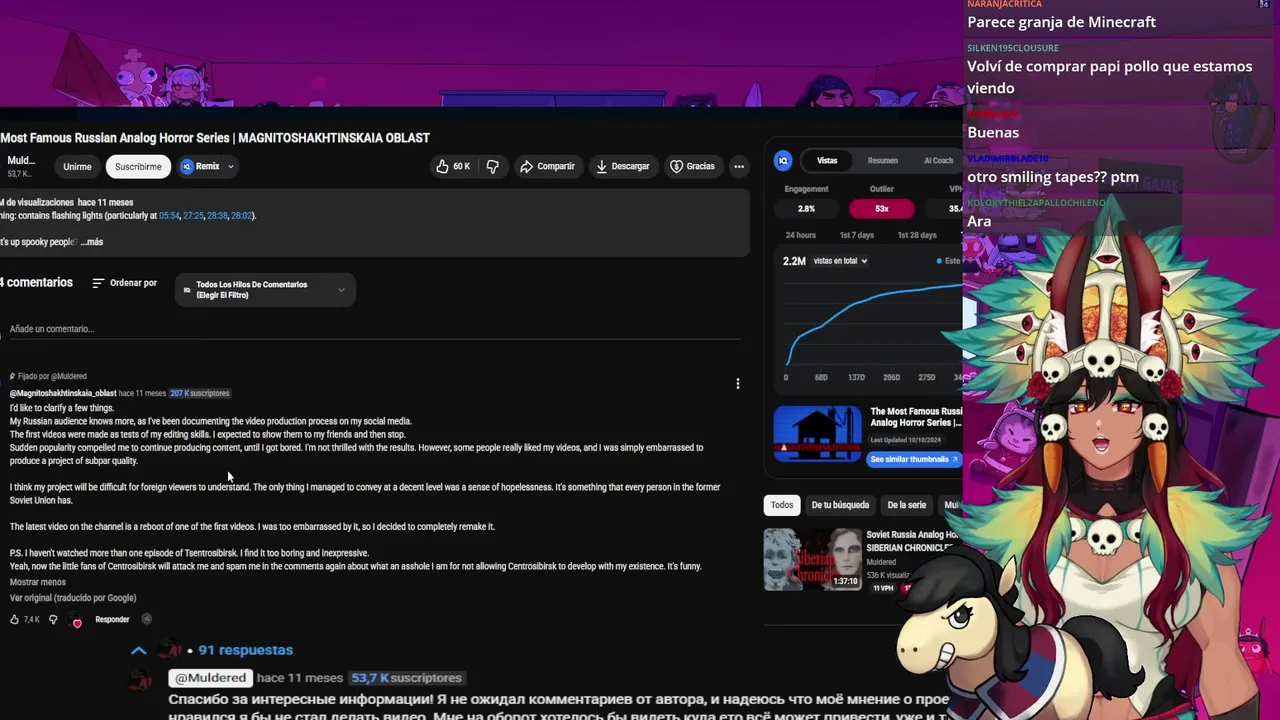Open the pinned comment's three-dot menu
Screen dimensions: 1280x720
coord(738,383)
